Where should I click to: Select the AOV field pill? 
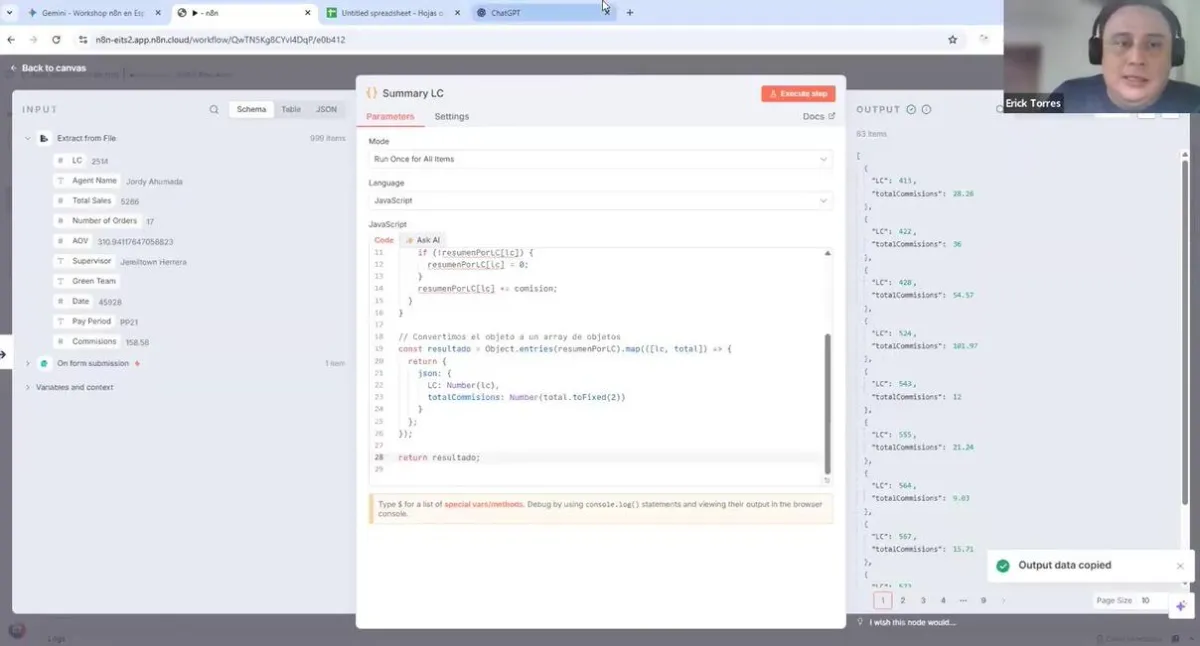[73, 241]
